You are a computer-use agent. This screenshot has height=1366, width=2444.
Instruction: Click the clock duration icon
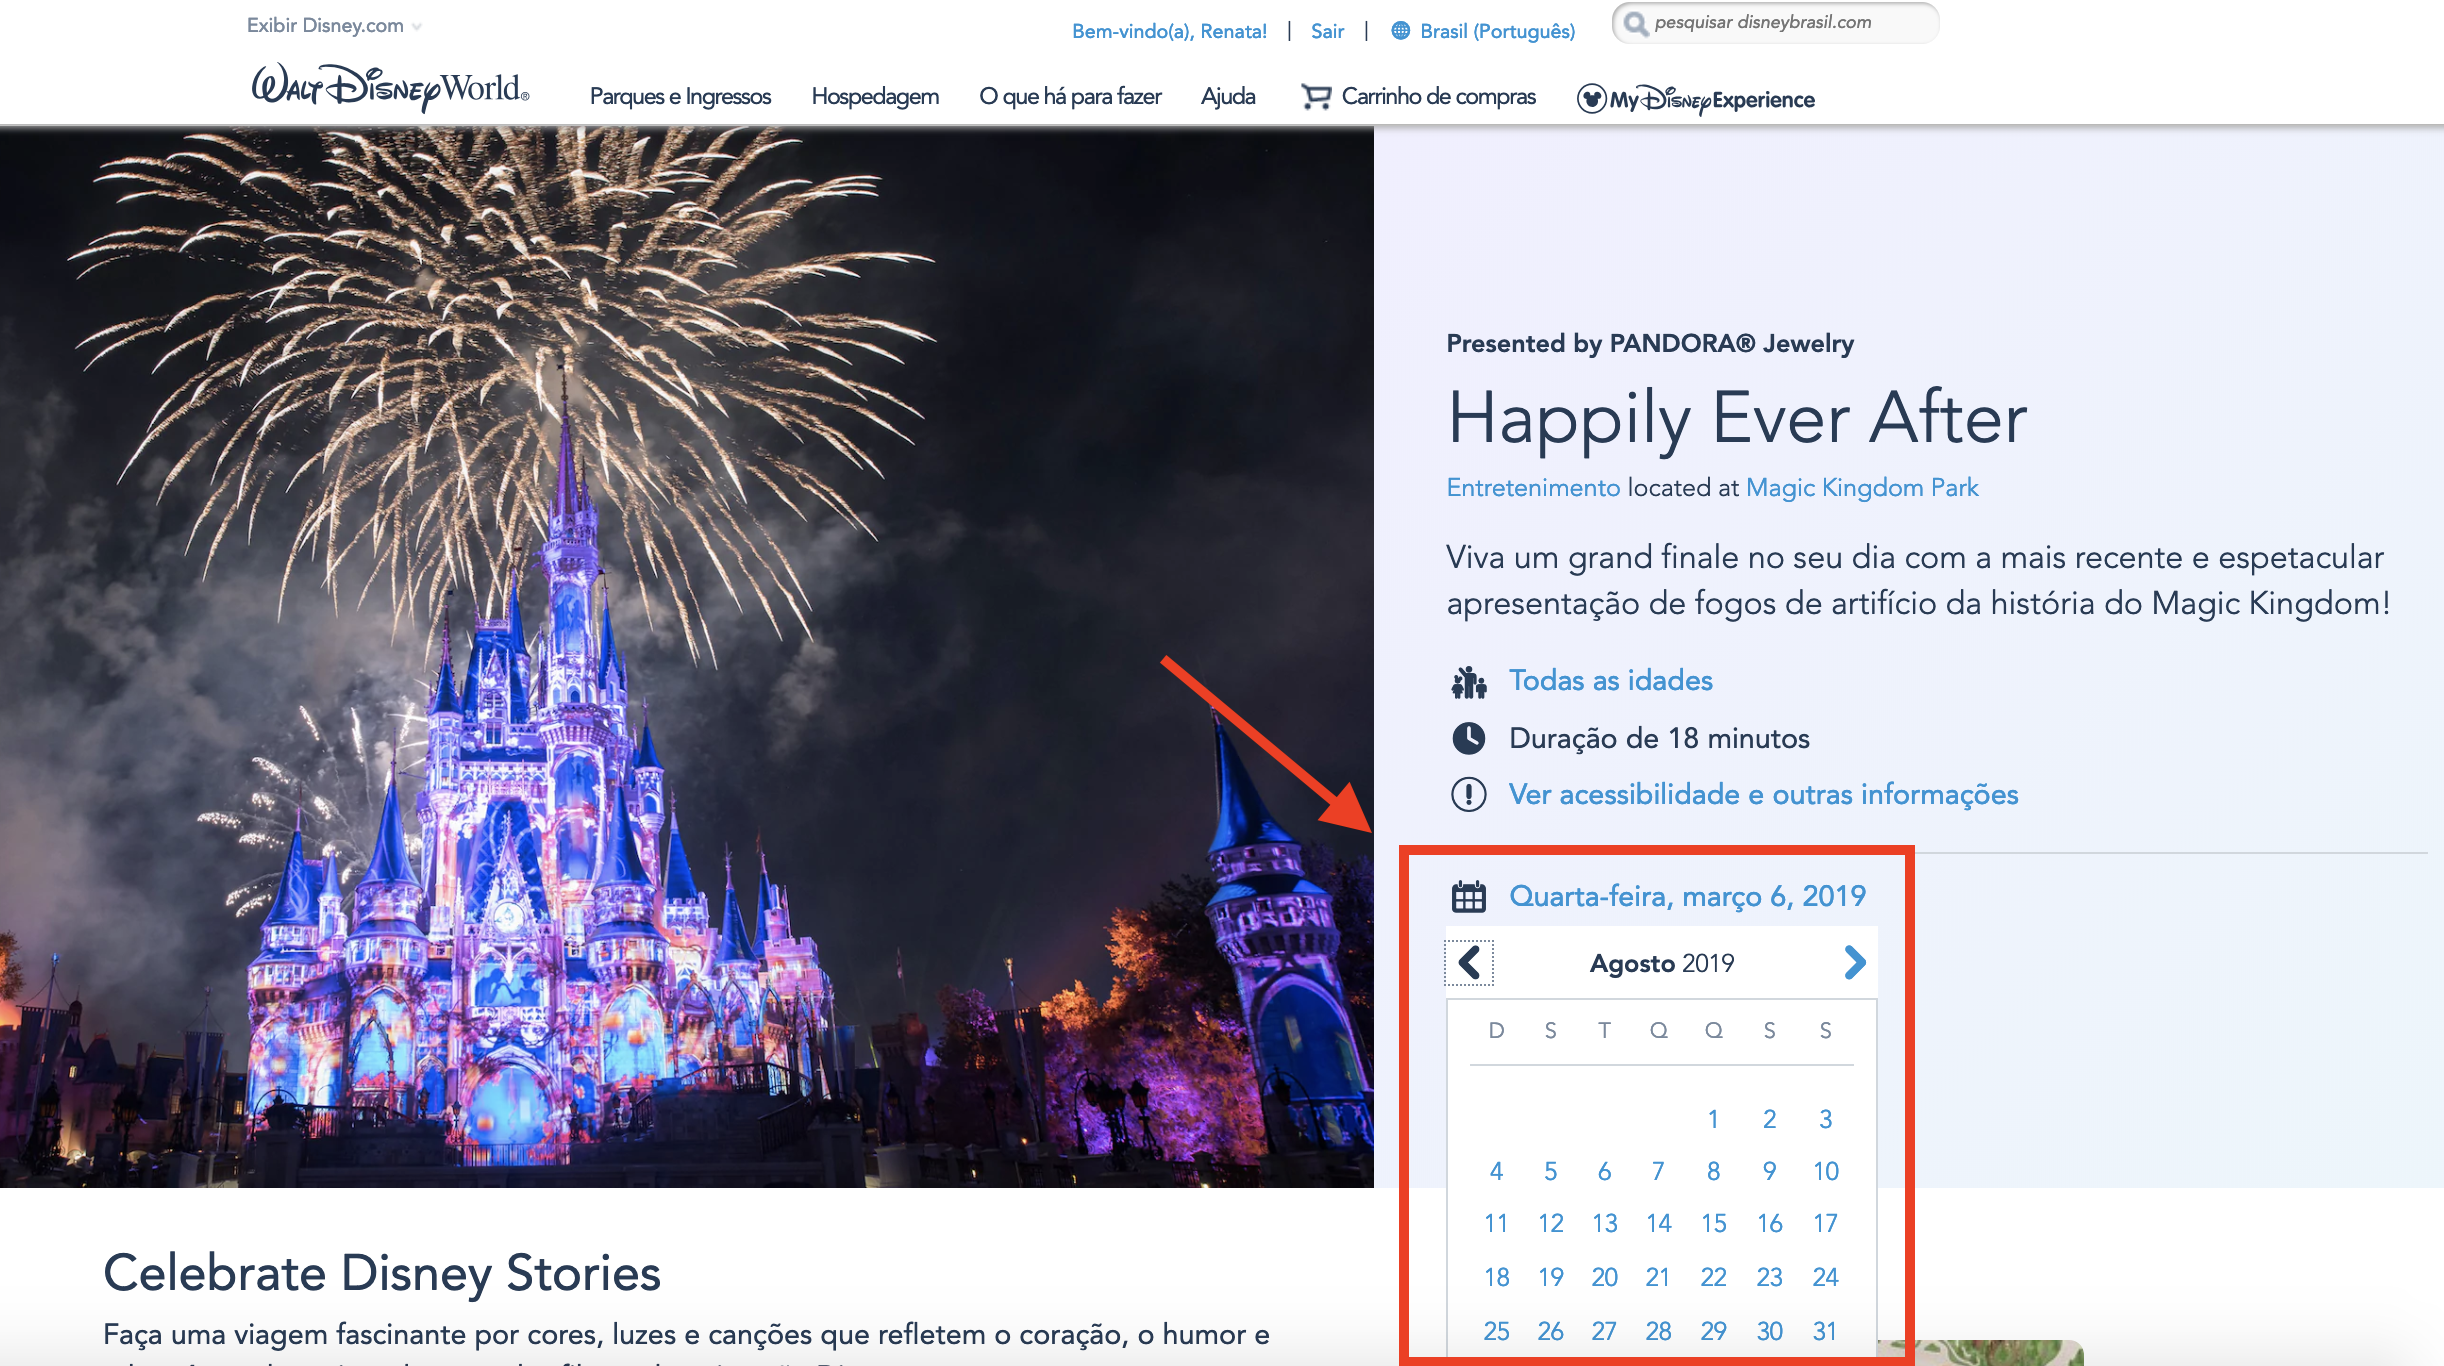pos(1469,738)
